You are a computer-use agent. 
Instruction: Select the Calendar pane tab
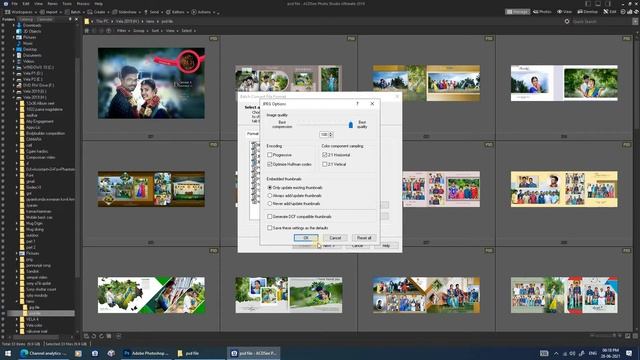[x=44, y=19]
